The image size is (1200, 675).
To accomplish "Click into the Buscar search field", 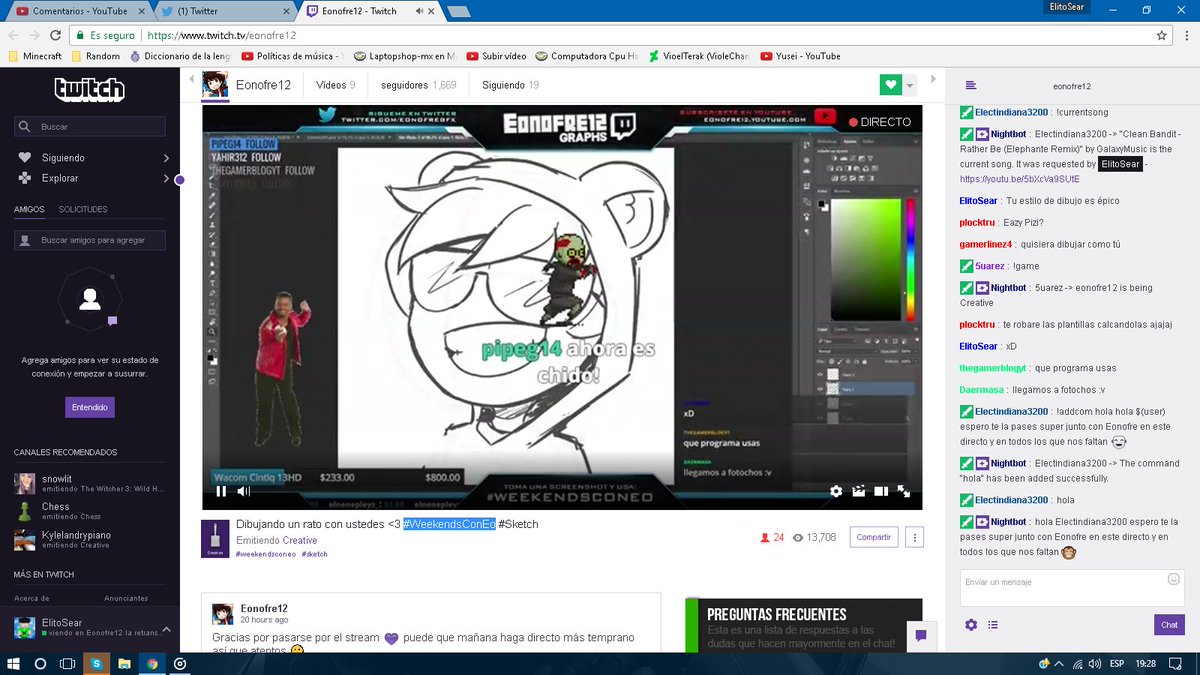I will (x=90, y=127).
